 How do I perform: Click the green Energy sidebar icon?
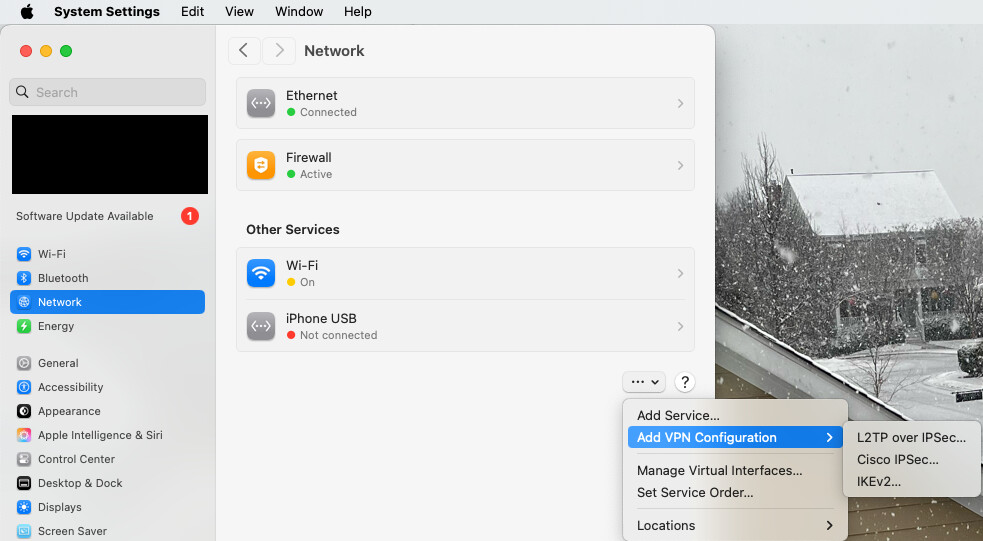point(24,326)
